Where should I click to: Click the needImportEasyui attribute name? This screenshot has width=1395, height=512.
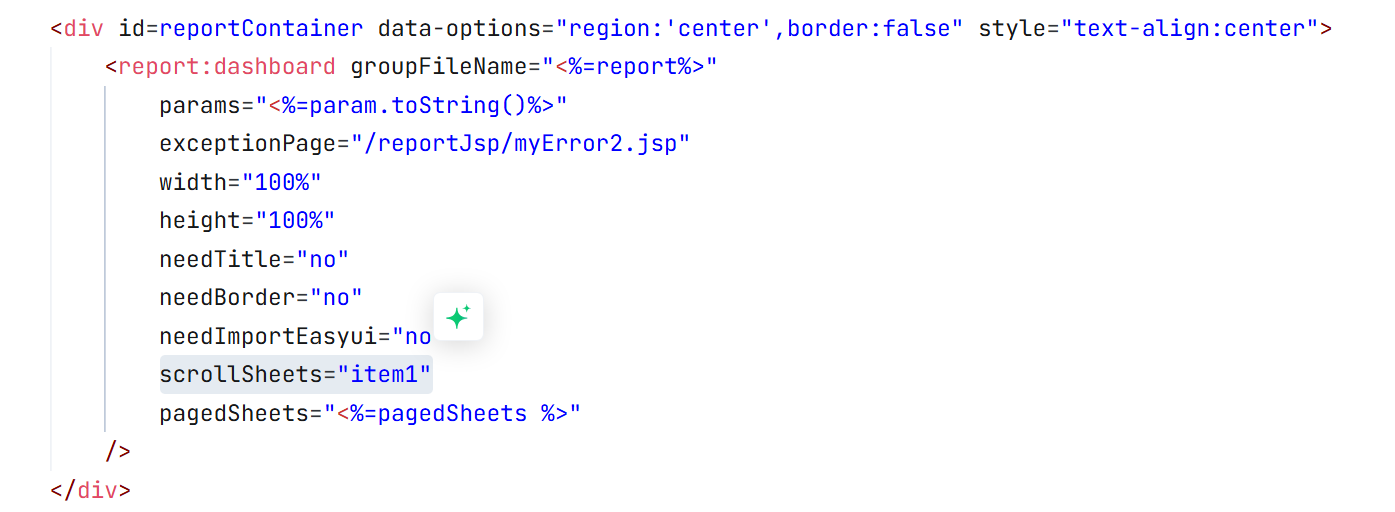coord(268,336)
